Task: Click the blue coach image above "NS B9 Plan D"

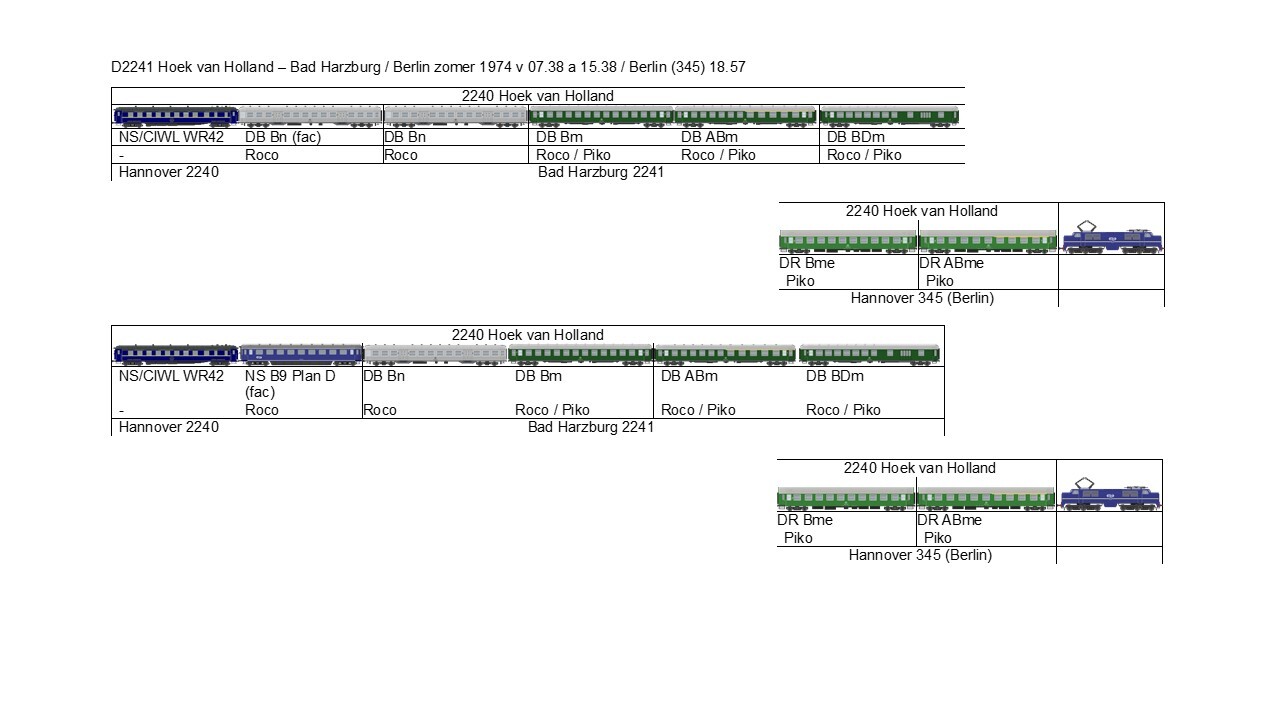Action: tap(301, 354)
